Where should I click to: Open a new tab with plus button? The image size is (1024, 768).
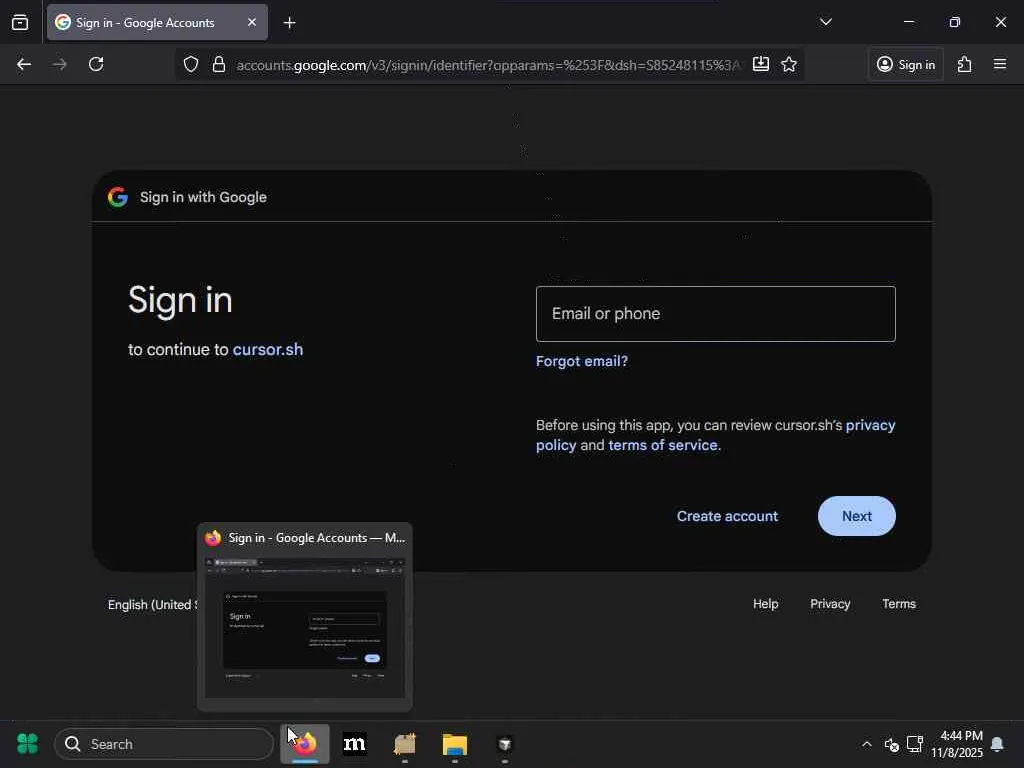tap(289, 23)
